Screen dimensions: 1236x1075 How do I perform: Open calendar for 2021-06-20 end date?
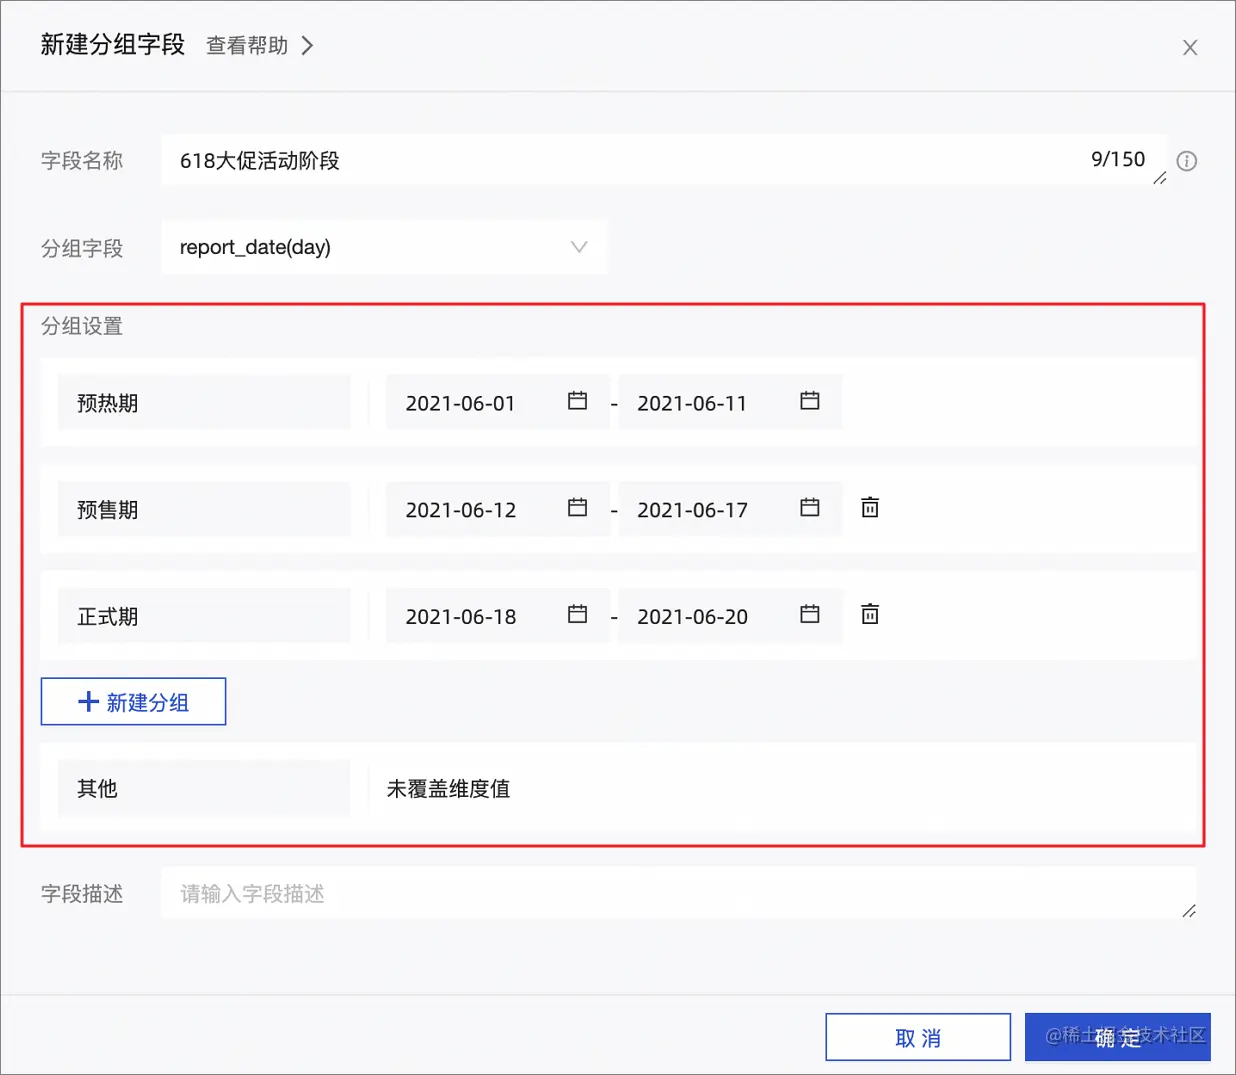tap(810, 614)
